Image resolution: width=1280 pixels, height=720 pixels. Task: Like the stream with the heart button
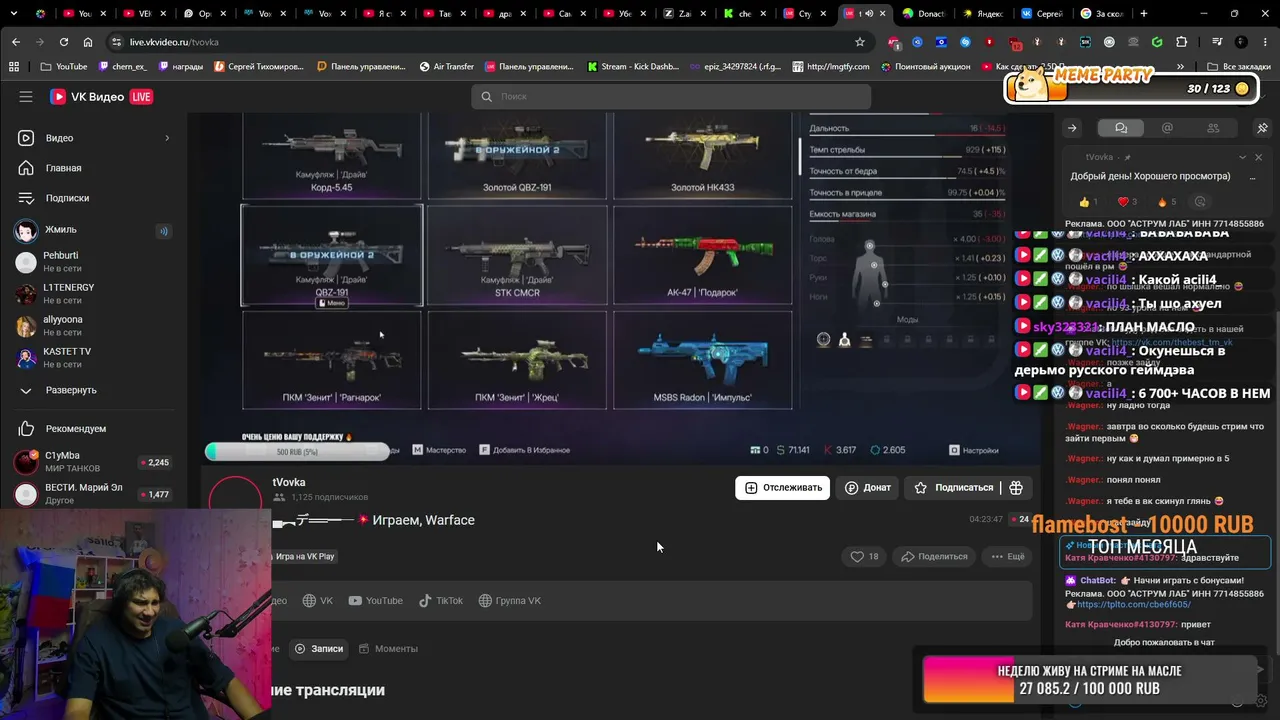coord(864,556)
